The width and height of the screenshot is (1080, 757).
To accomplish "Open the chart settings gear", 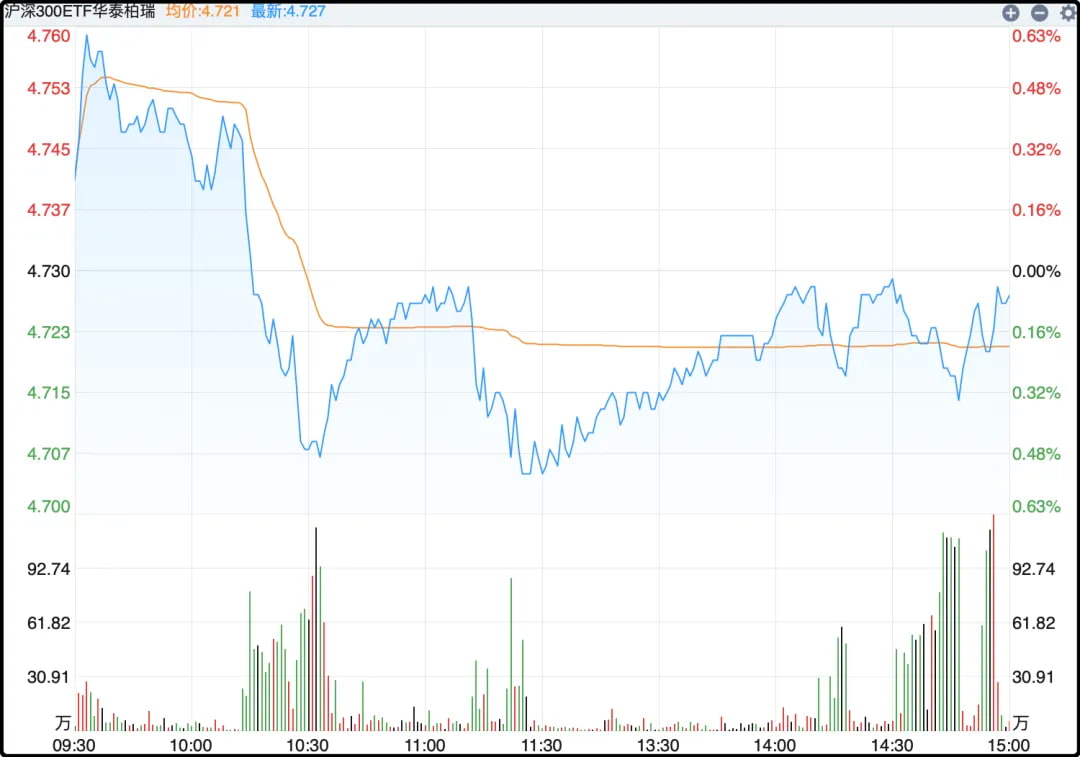I will coord(1065,14).
